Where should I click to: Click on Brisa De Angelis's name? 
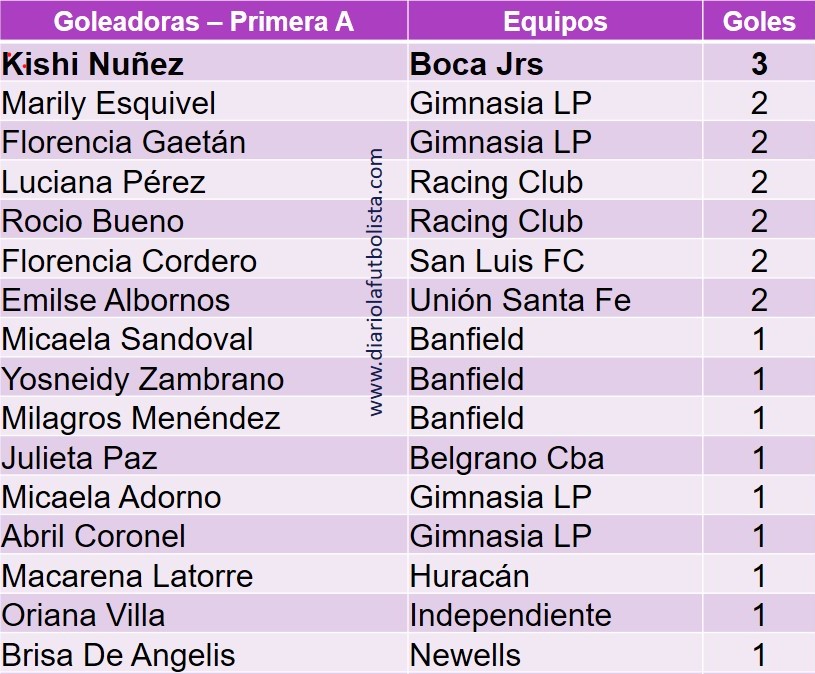[118, 655]
